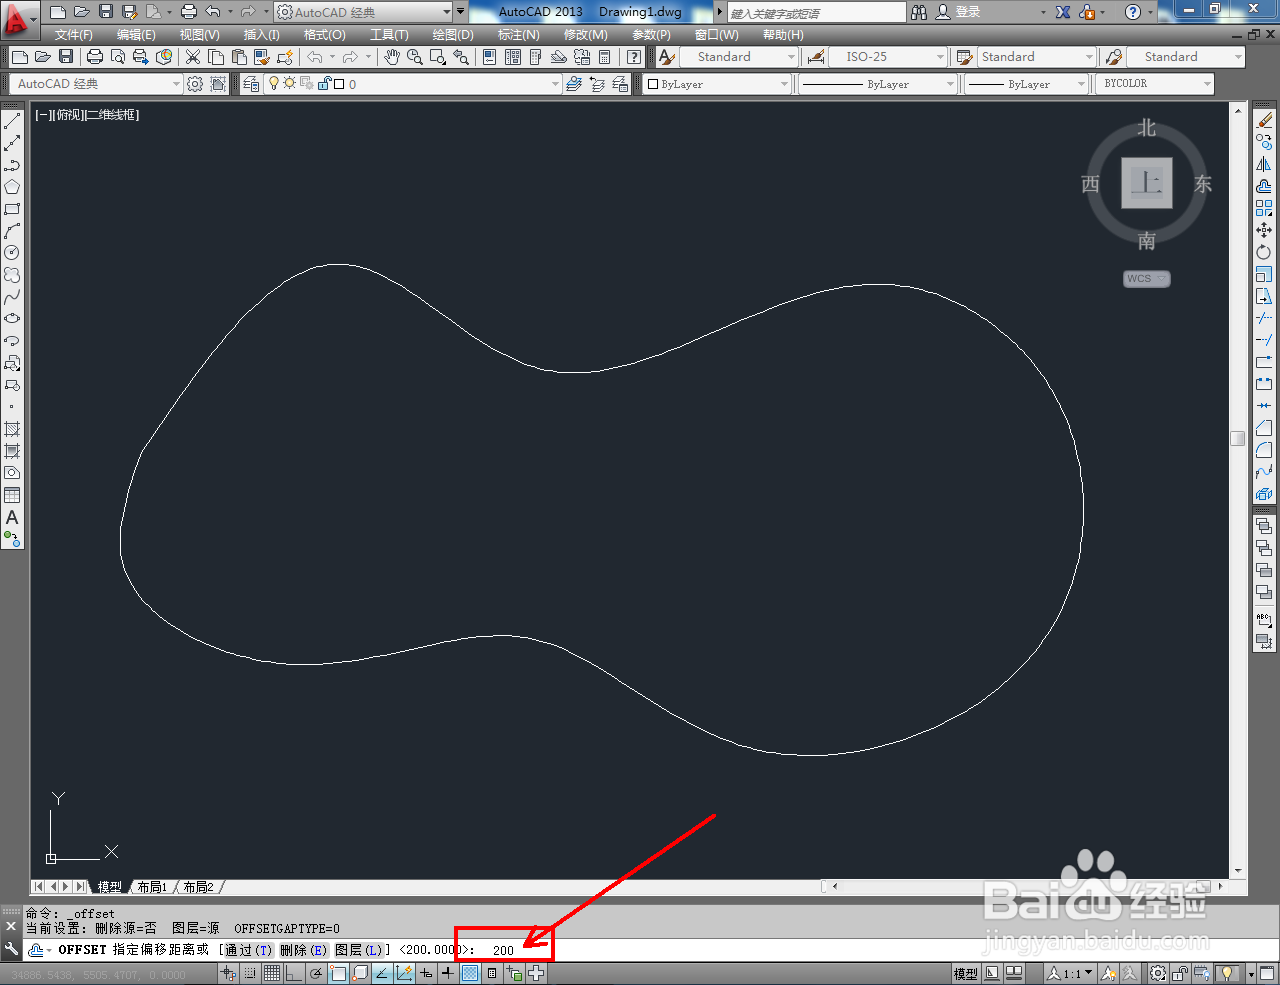Click the Offset tool in modify toolbar

click(x=1264, y=187)
